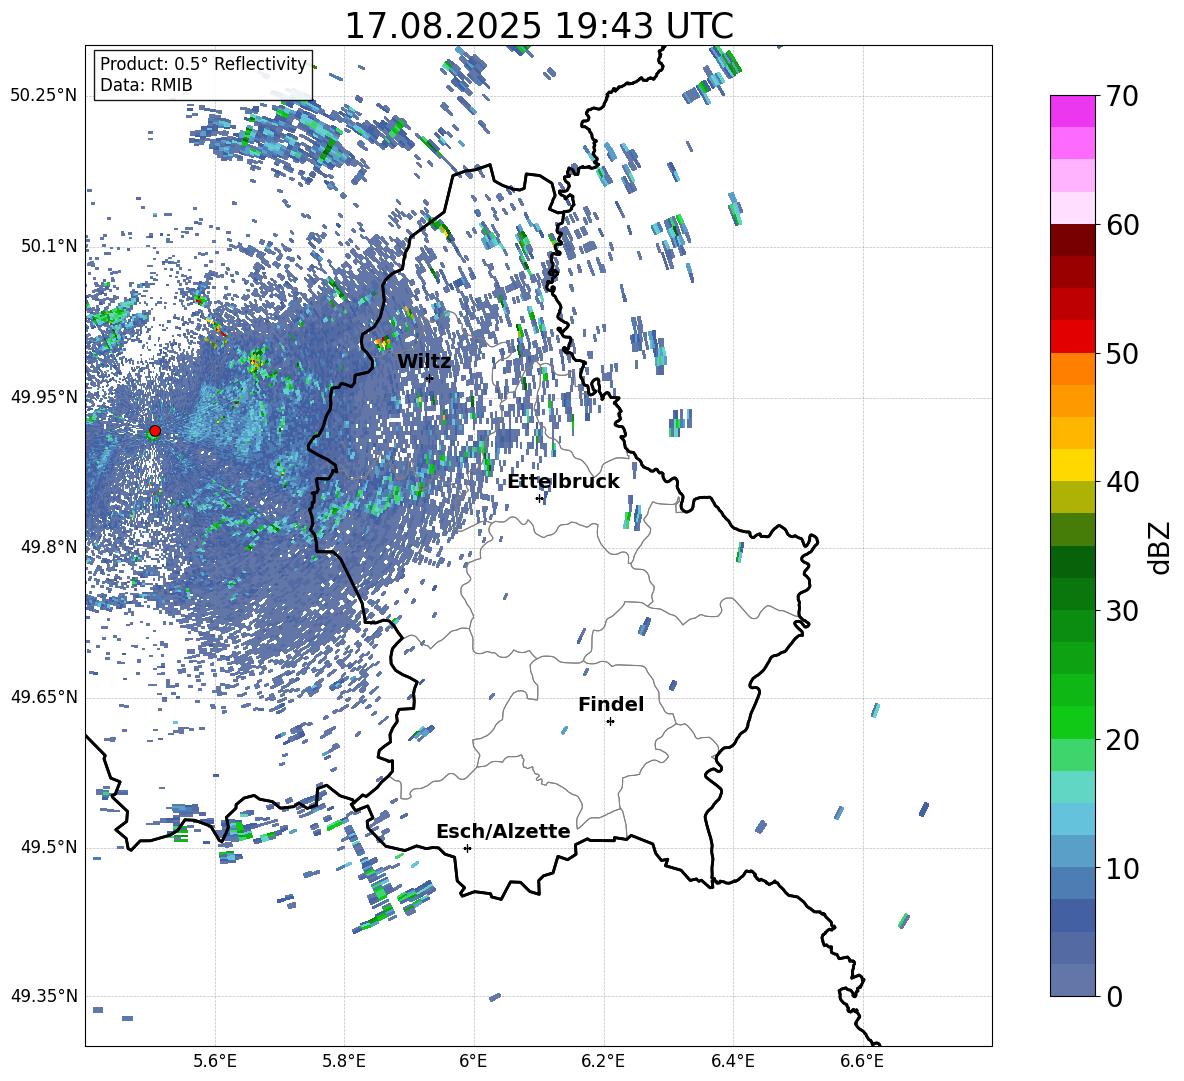Click the dBZ colorbar label
Screen dimensions: 1184x1081
coord(1161,547)
